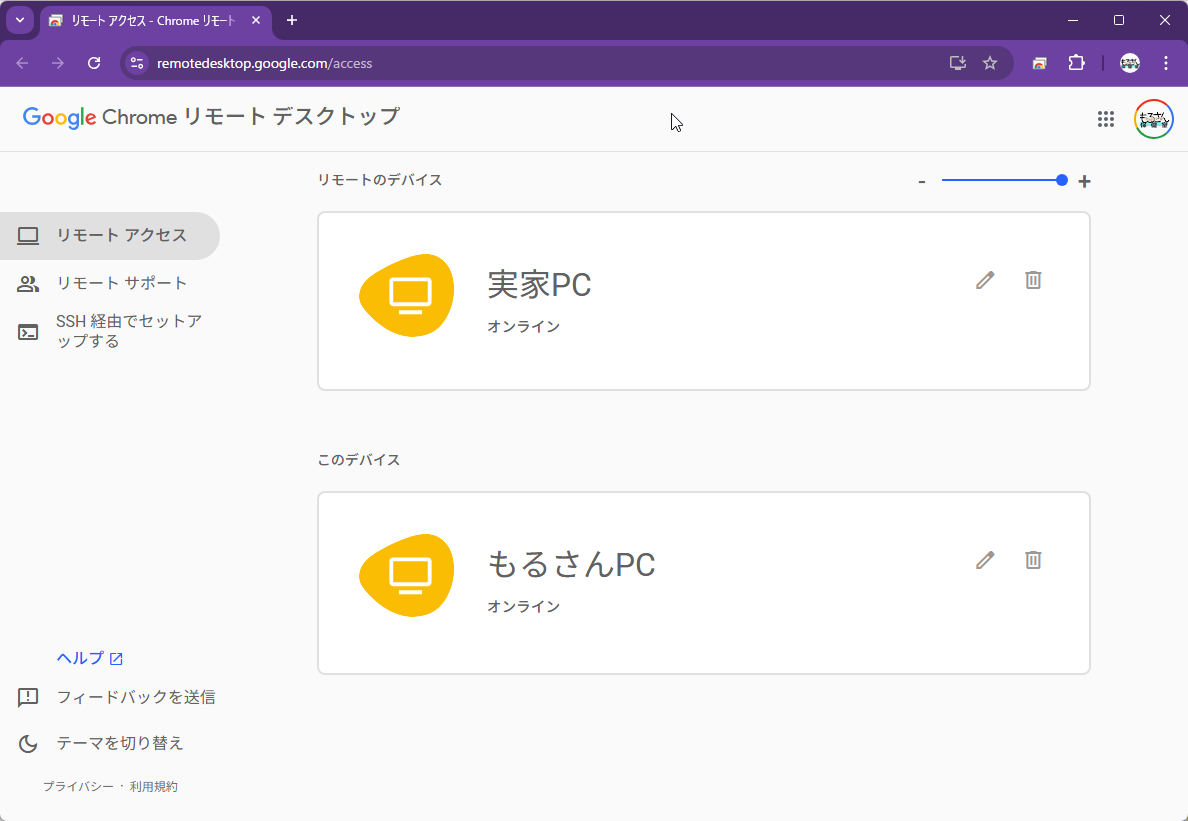
Task: Open SSH 経由でセットアップする section
Action: [x=128, y=331]
